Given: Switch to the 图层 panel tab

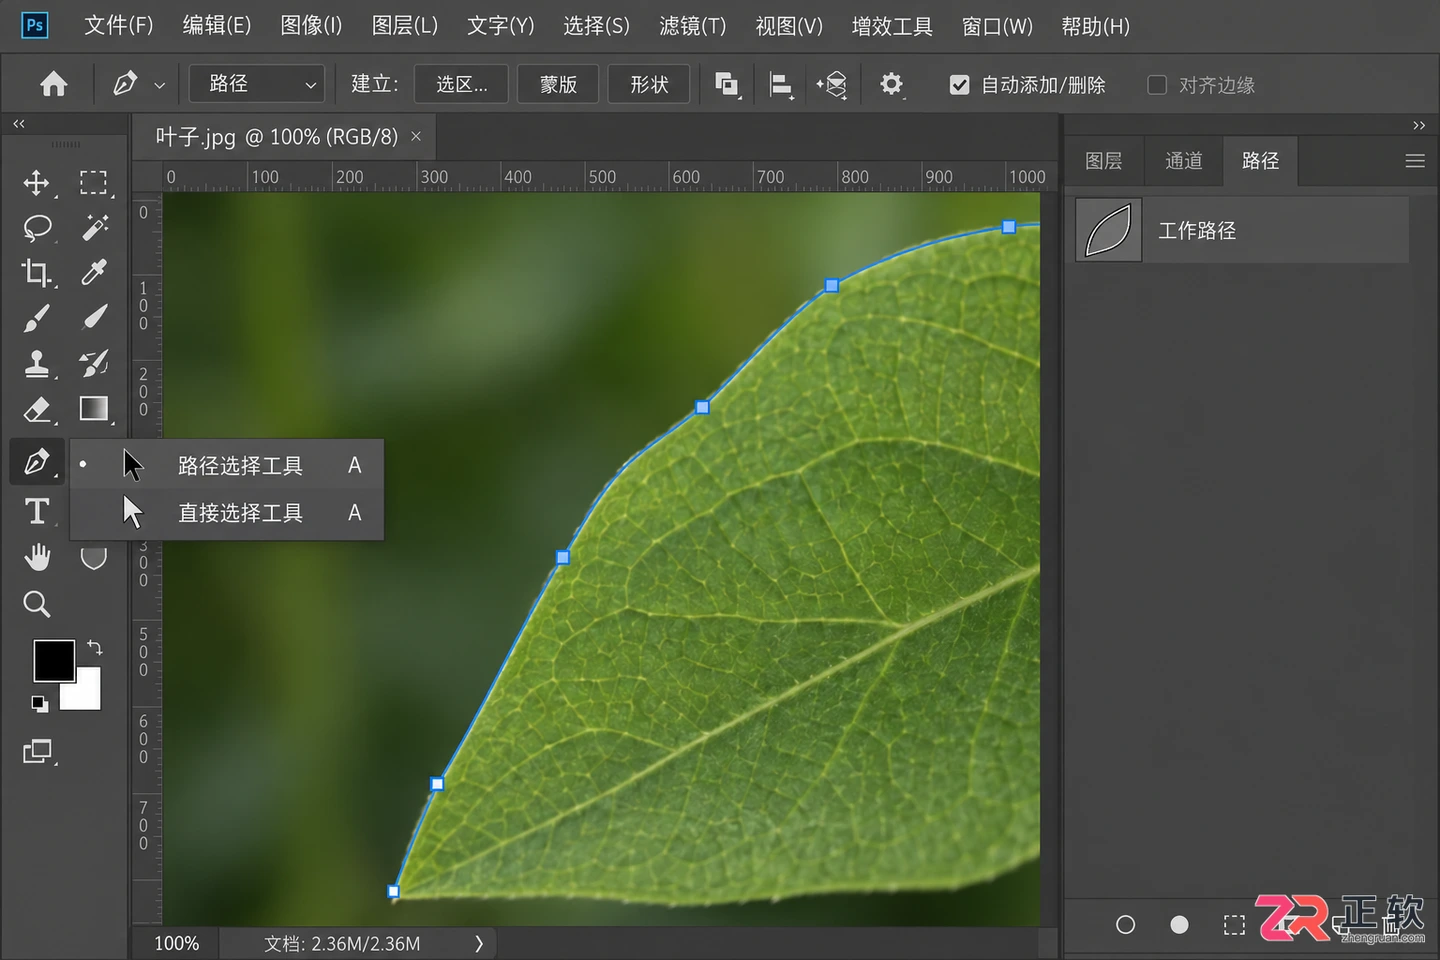Looking at the screenshot, I should pyautogui.click(x=1103, y=161).
